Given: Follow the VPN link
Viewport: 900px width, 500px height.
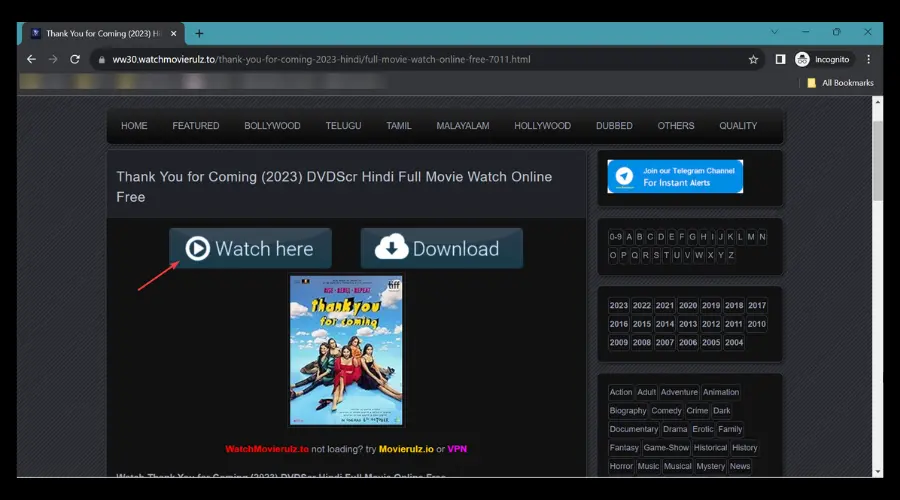Looking at the screenshot, I should click(x=457, y=449).
